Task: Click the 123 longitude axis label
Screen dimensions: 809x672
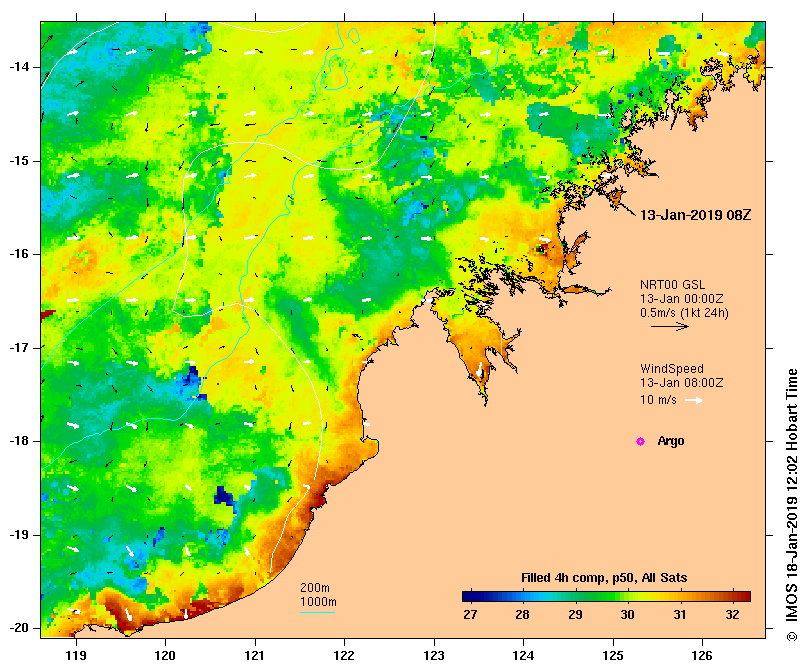Action: click(434, 655)
